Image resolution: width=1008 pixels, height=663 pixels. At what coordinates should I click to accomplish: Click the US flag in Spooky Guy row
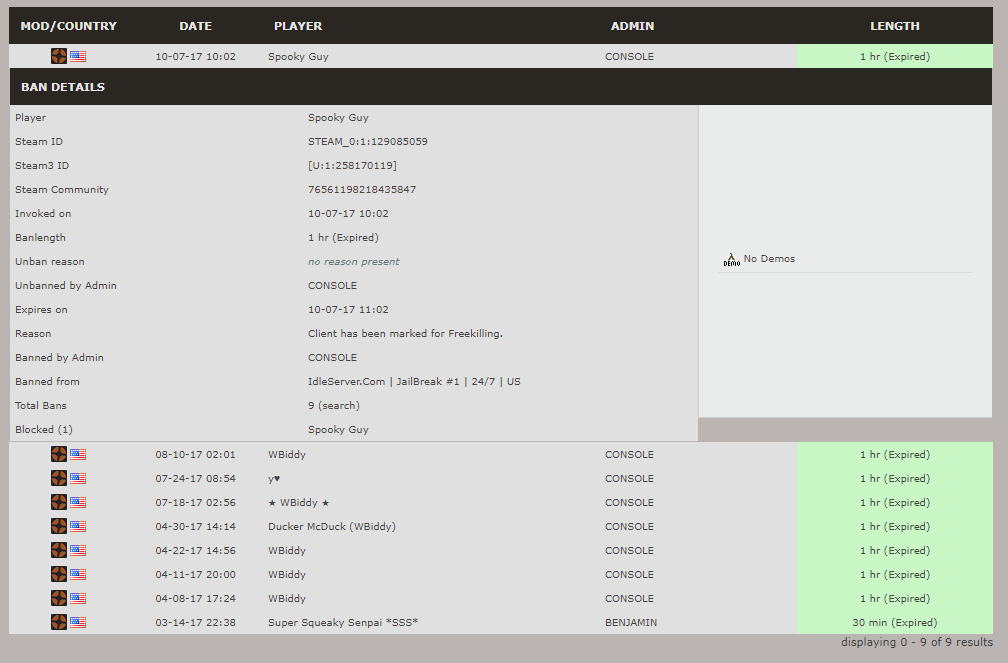tap(78, 56)
